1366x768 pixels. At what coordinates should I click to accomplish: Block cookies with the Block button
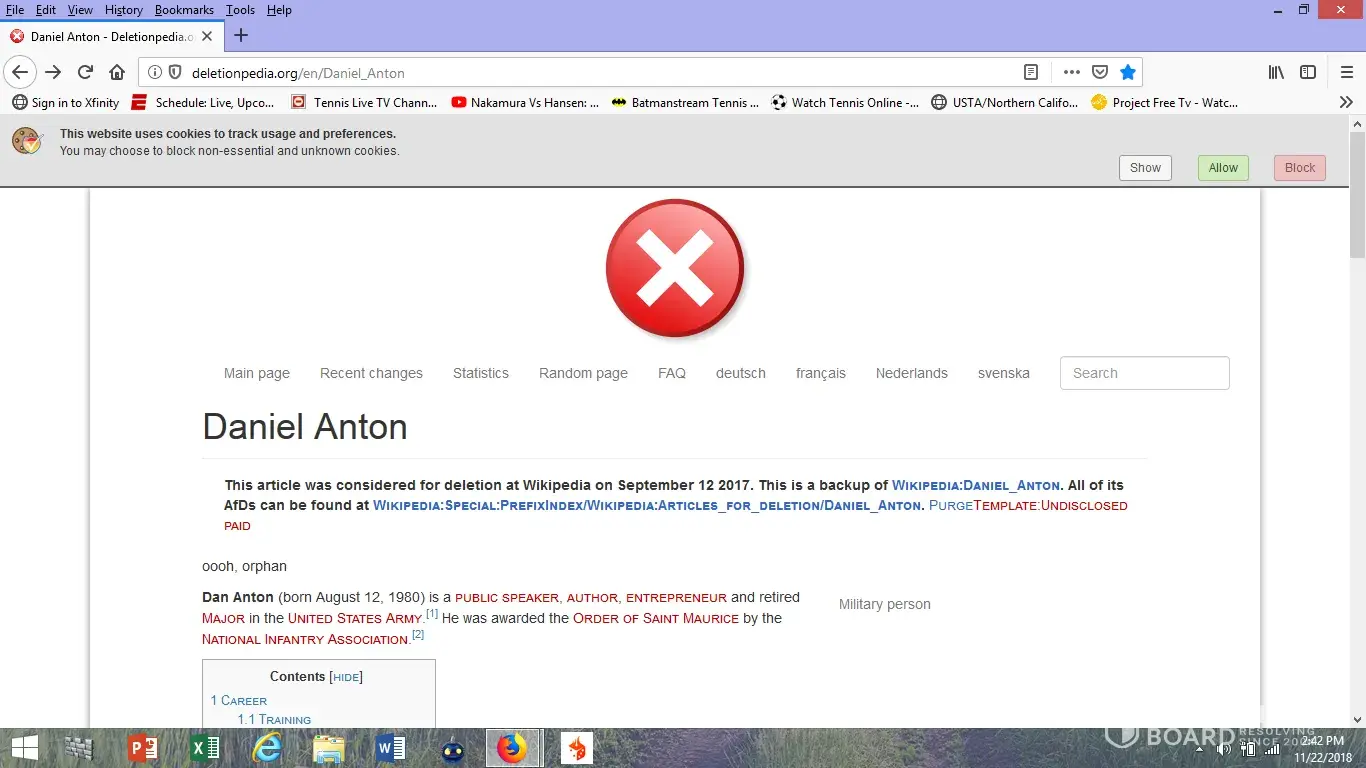[1299, 168]
